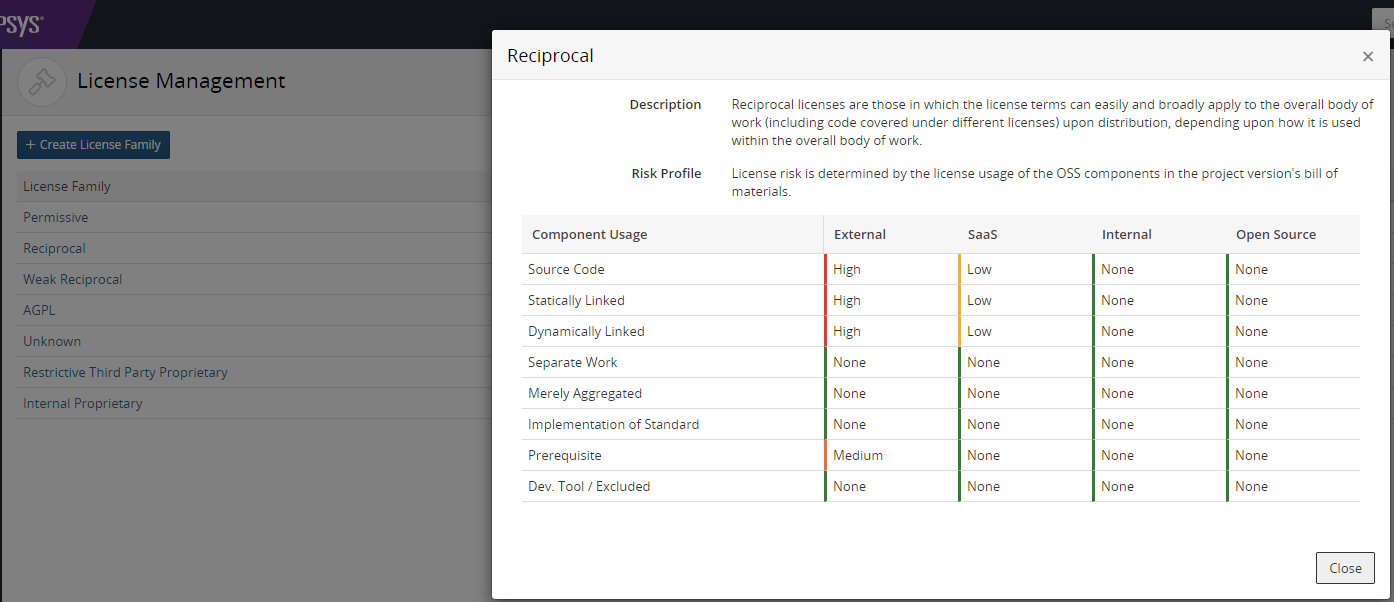Image resolution: width=1394 pixels, height=602 pixels.
Task: Select the Dev. Tool / Excluded row
Action: tap(589, 486)
